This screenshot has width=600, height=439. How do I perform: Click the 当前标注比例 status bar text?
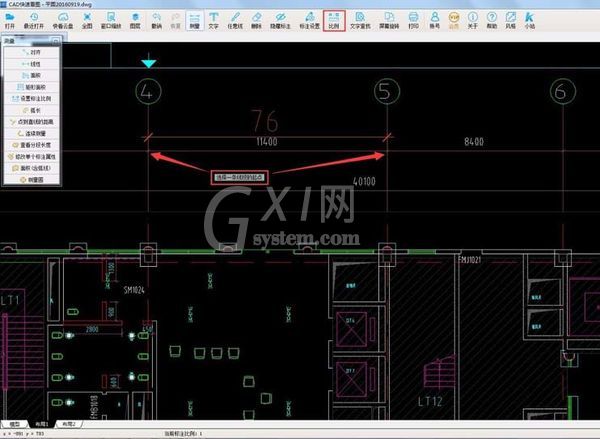183,434
